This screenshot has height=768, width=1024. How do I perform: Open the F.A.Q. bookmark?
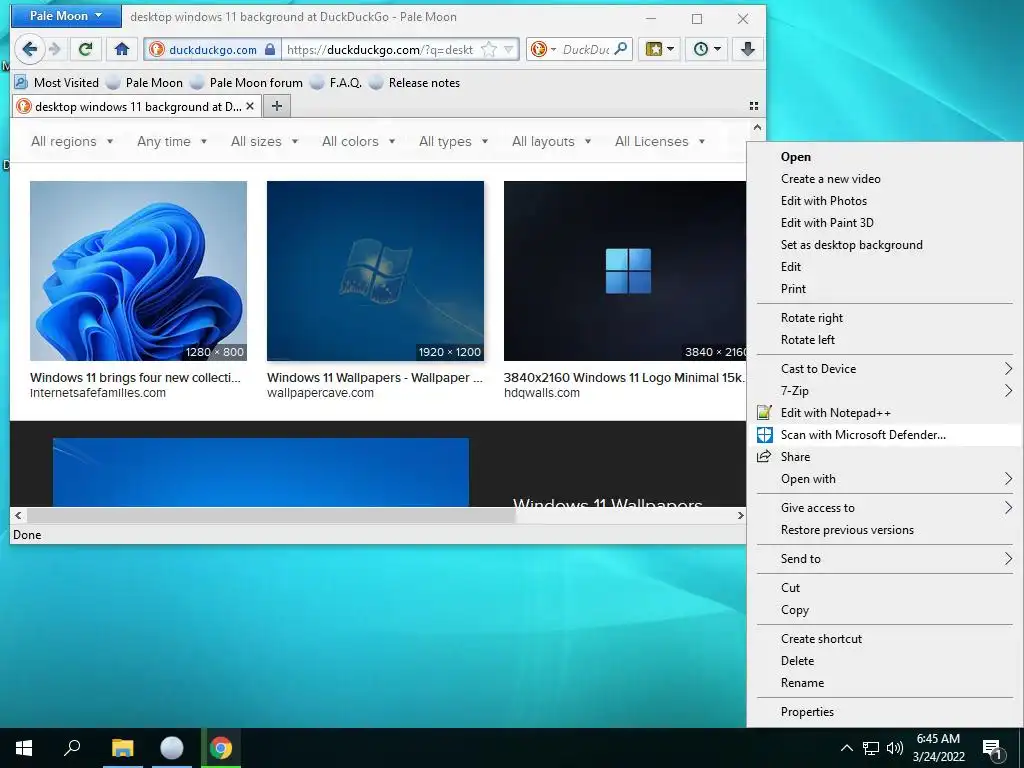tap(336, 82)
